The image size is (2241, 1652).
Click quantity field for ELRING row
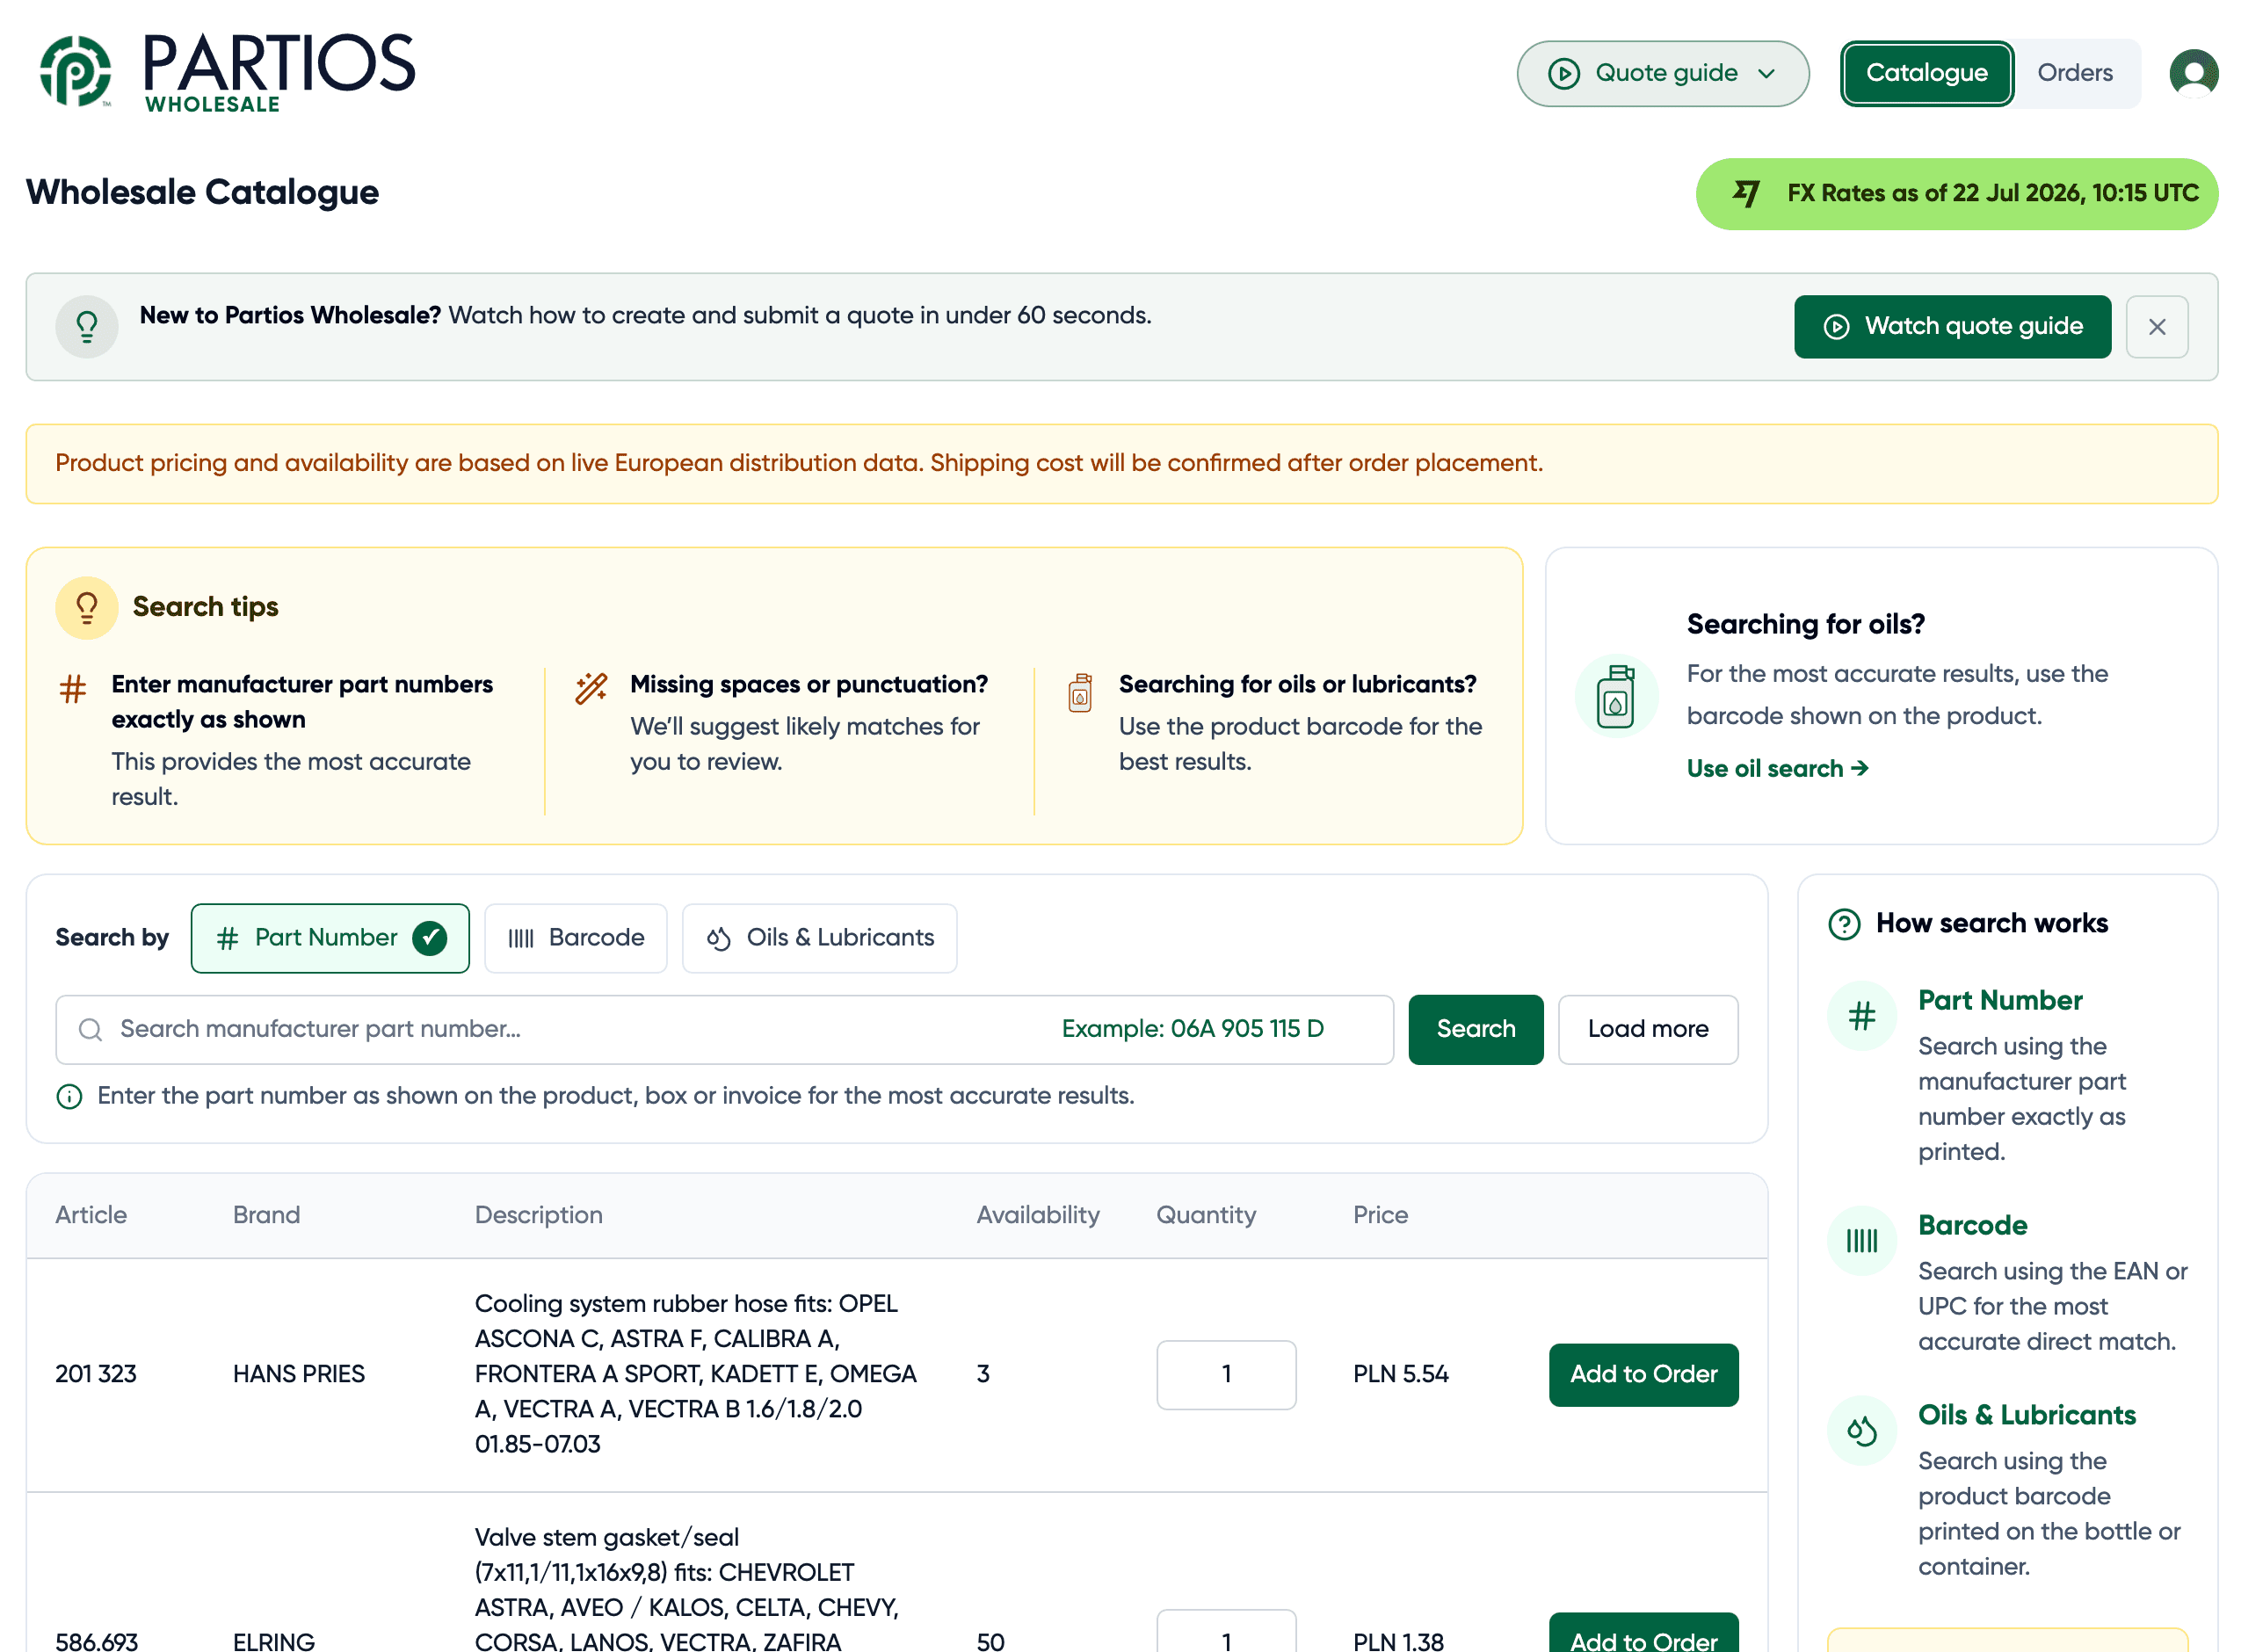pyautogui.click(x=1226, y=1632)
